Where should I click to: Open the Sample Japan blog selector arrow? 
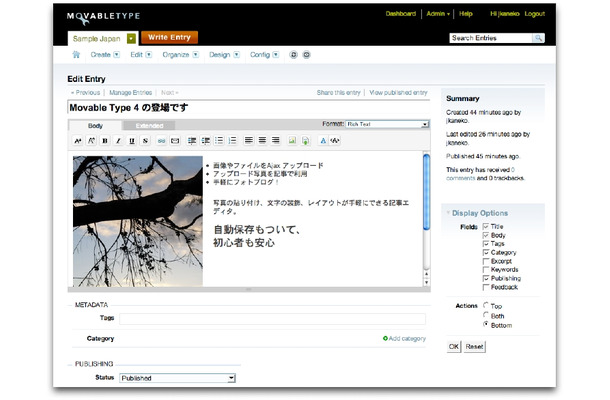(x=131, y=39)
